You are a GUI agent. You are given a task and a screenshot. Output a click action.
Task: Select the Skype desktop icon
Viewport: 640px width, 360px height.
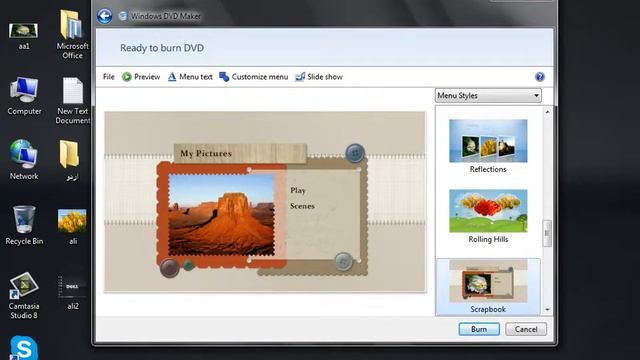coord(24,348)
